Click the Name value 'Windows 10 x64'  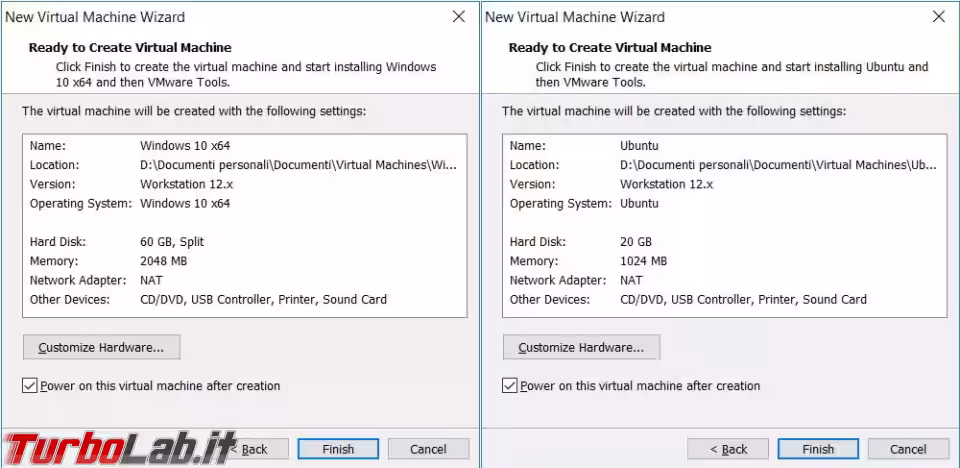[185, 146]
